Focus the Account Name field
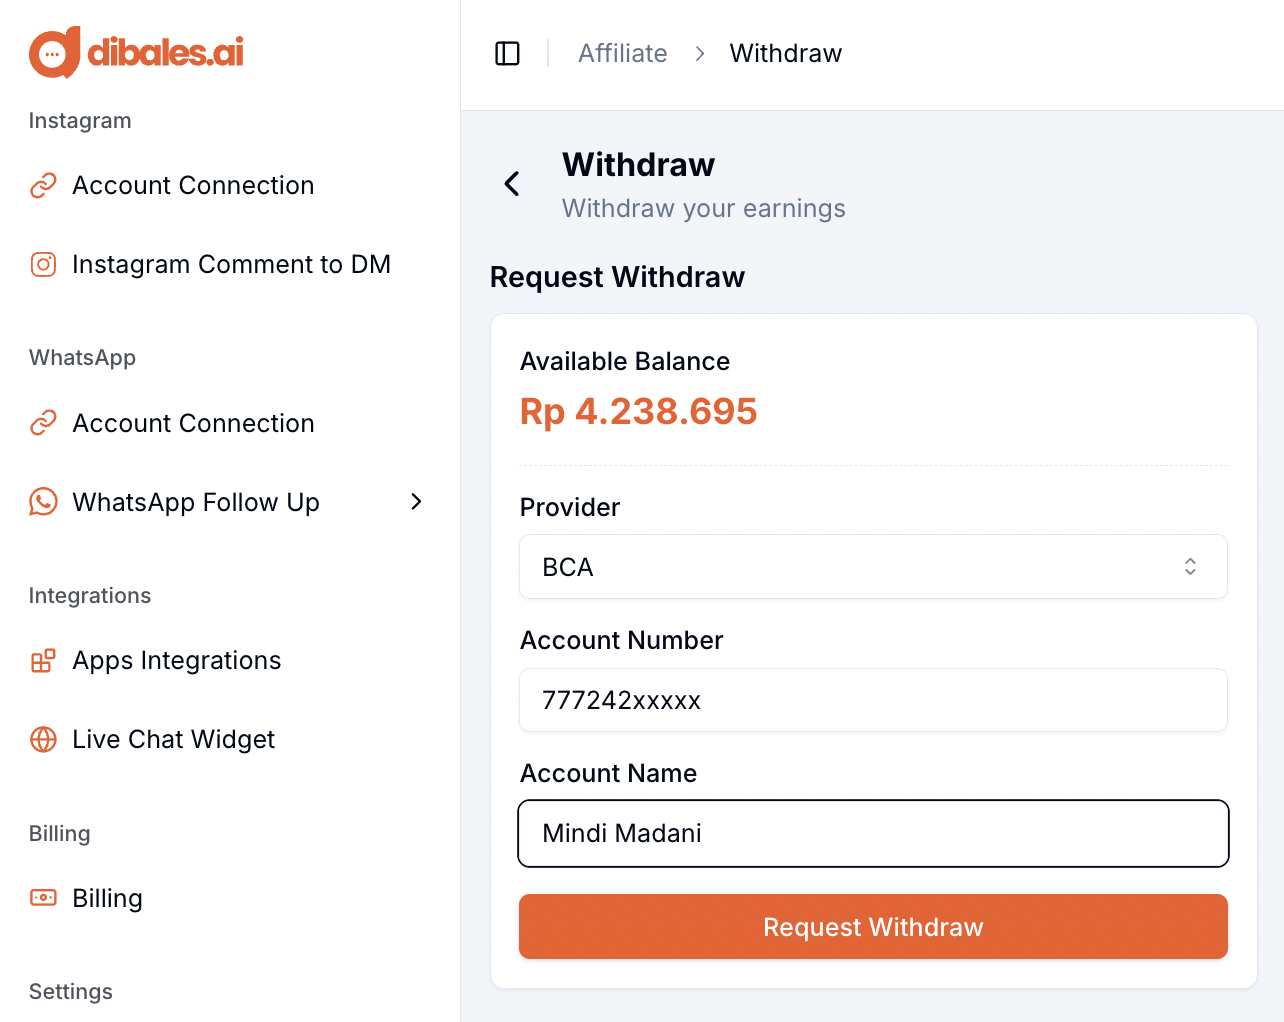The height and width of the screenshot is (1022, 1284). [872, 833]
